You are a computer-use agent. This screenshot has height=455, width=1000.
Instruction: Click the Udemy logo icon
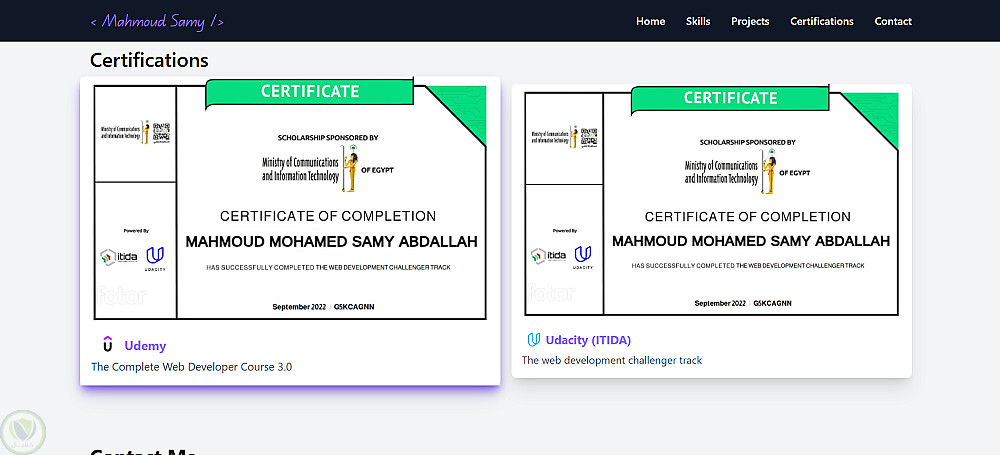[x=108, y=345]
